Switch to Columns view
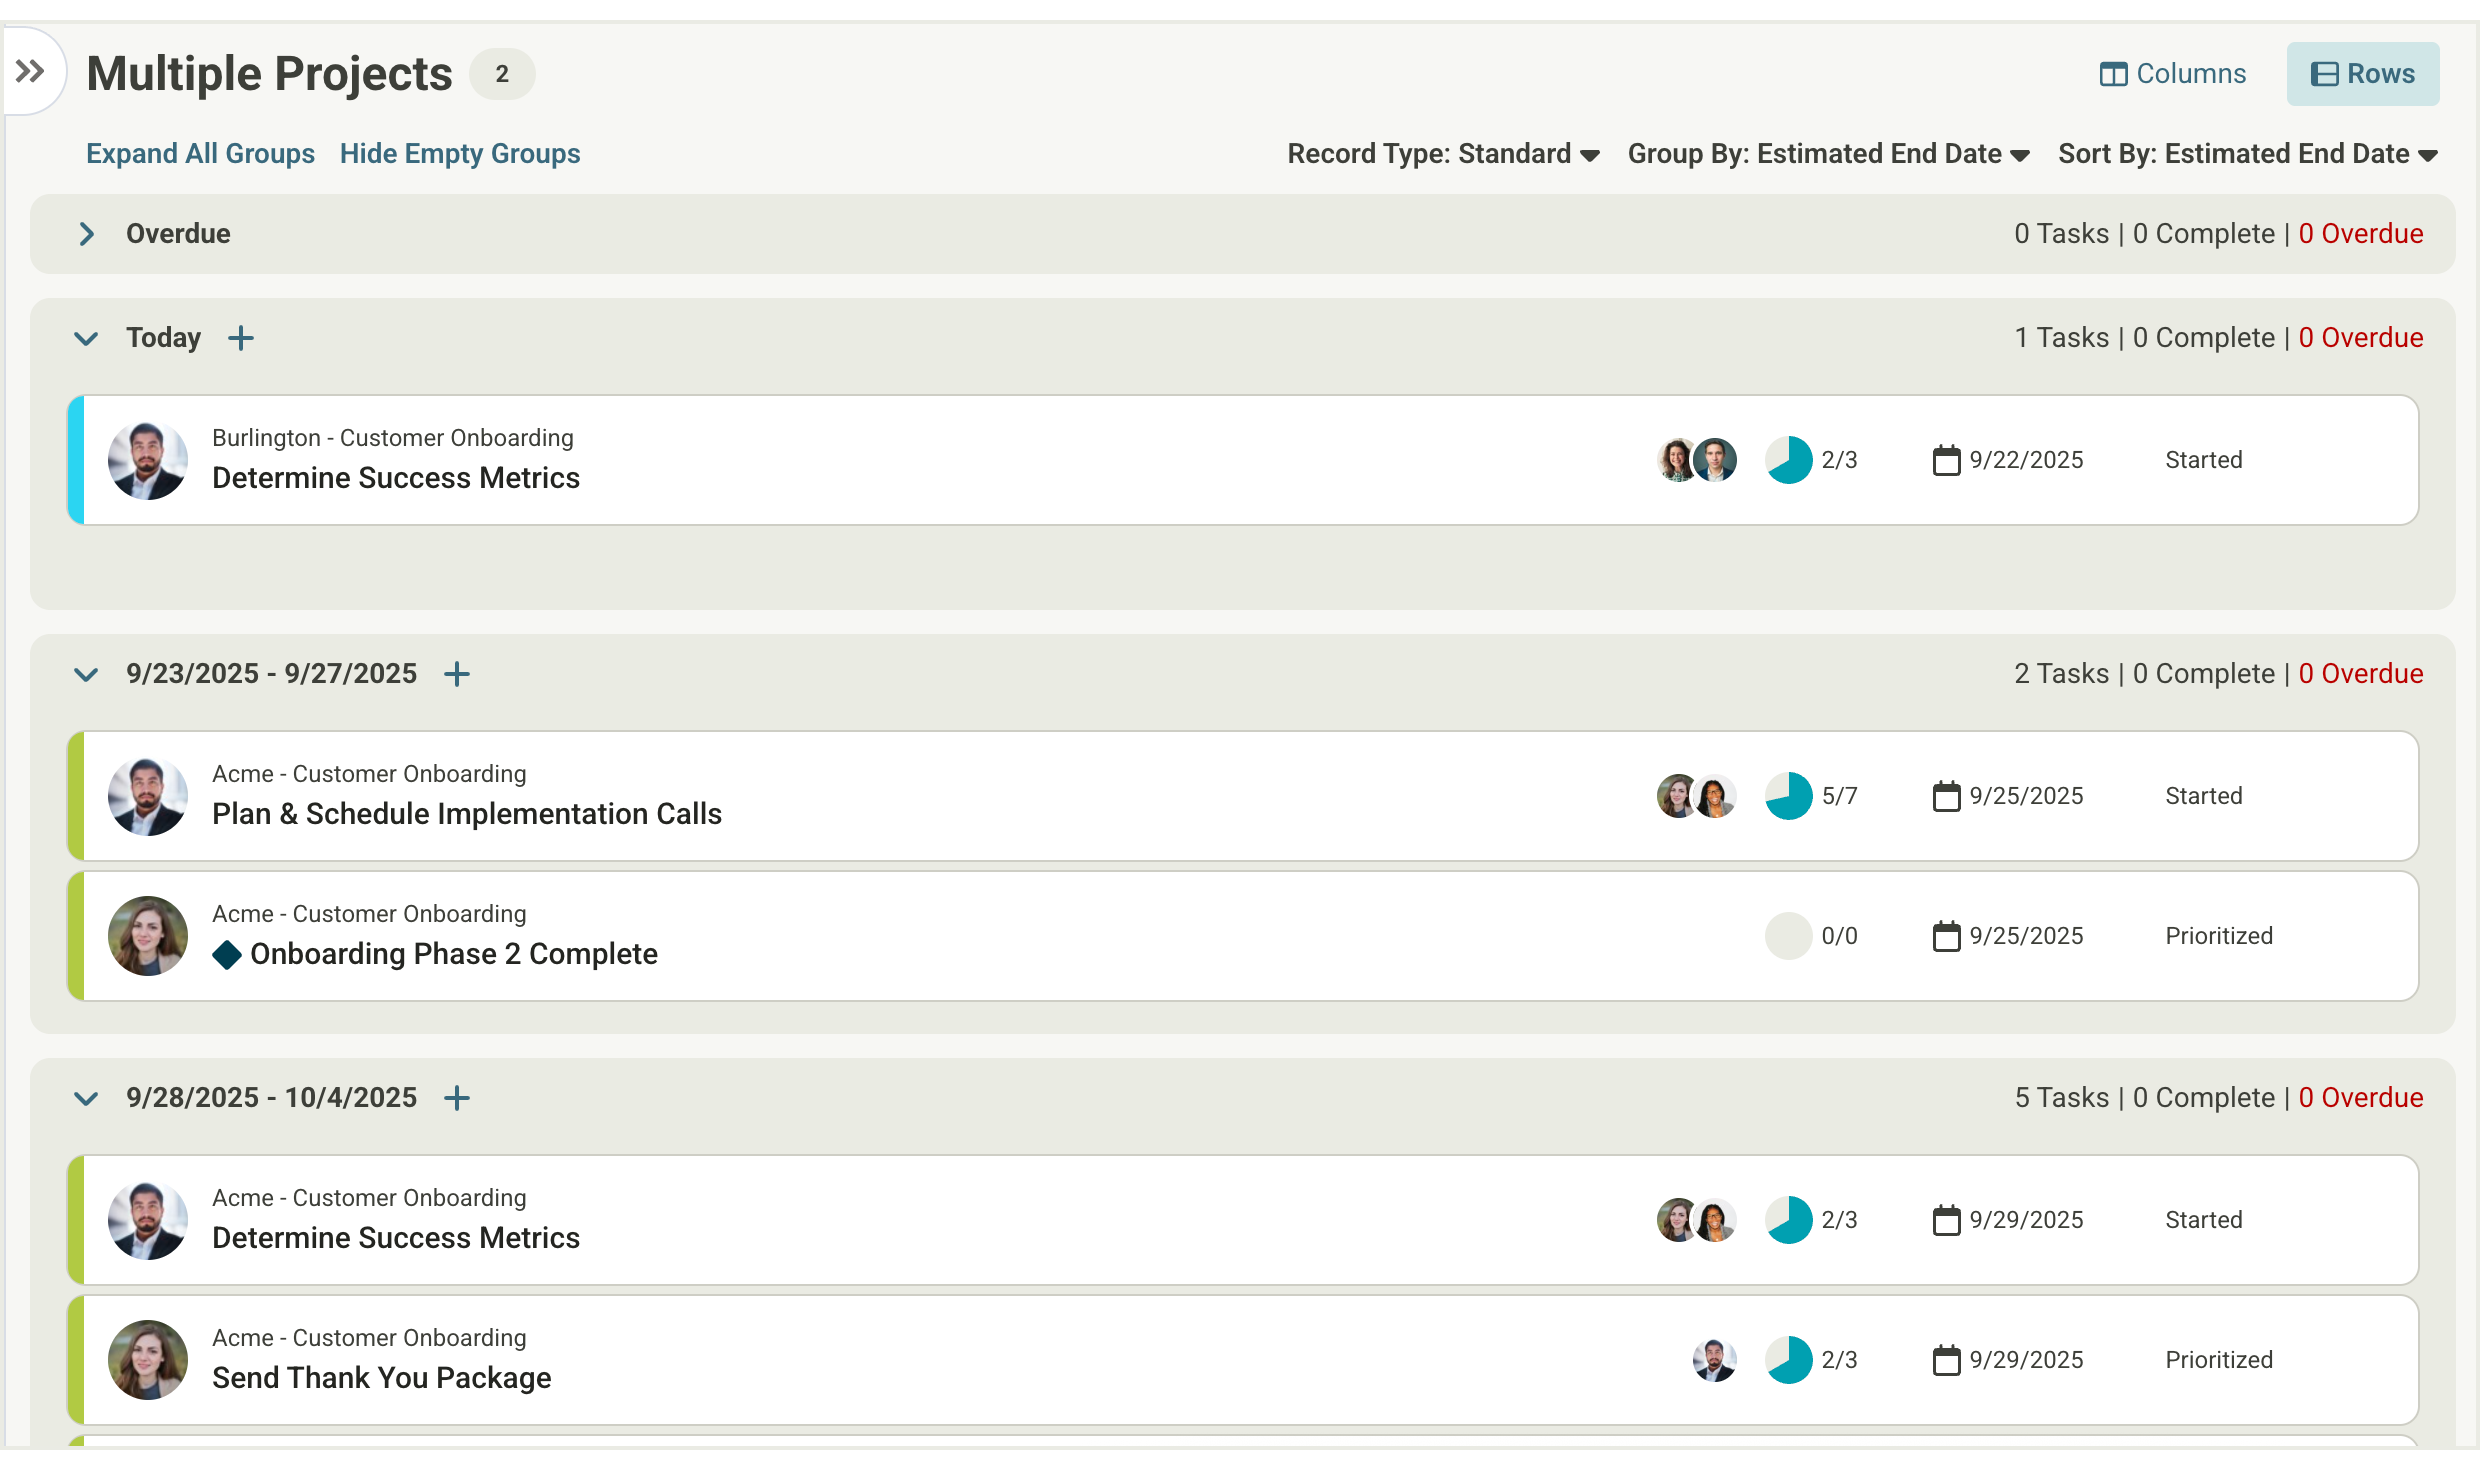Image resolution: width=2480 pixels, height=1472 pixels. [2172, 74]
